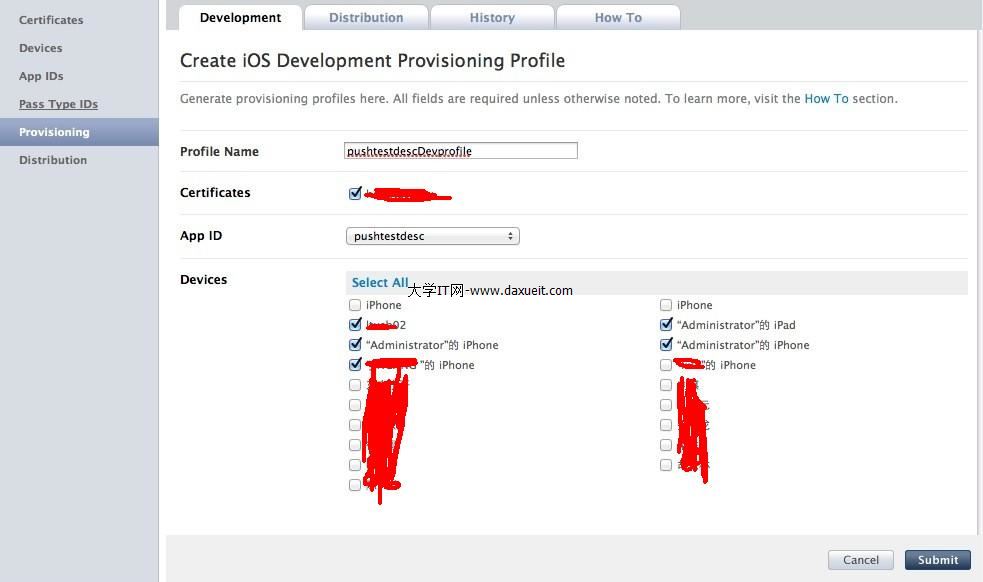Open Pass Type IDs sidebar link

coord(58,104)
